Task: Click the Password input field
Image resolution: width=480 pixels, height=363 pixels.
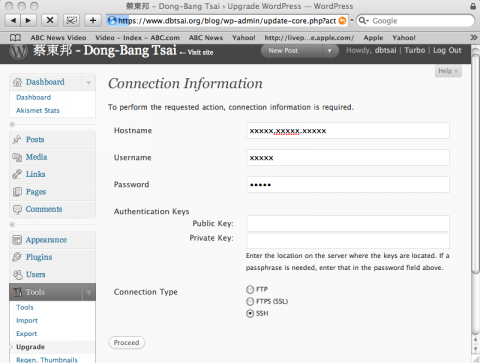Action: click(348, 185)
